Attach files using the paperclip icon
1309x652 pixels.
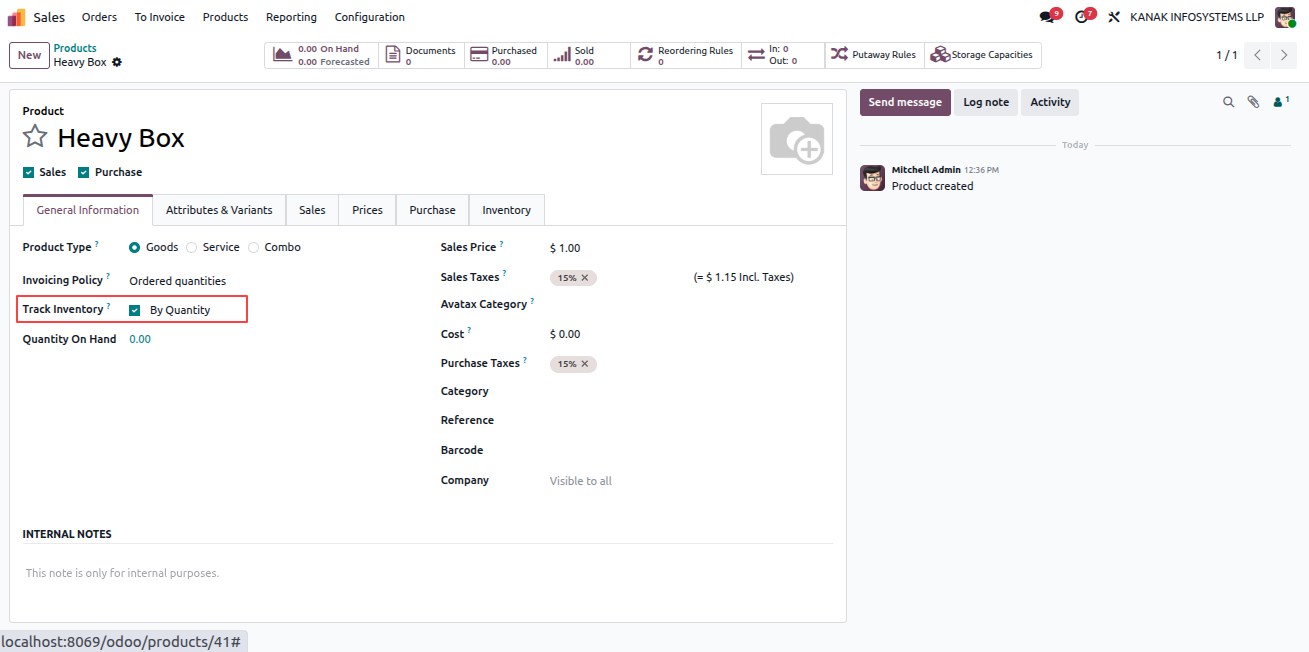tap(1253, 102)
